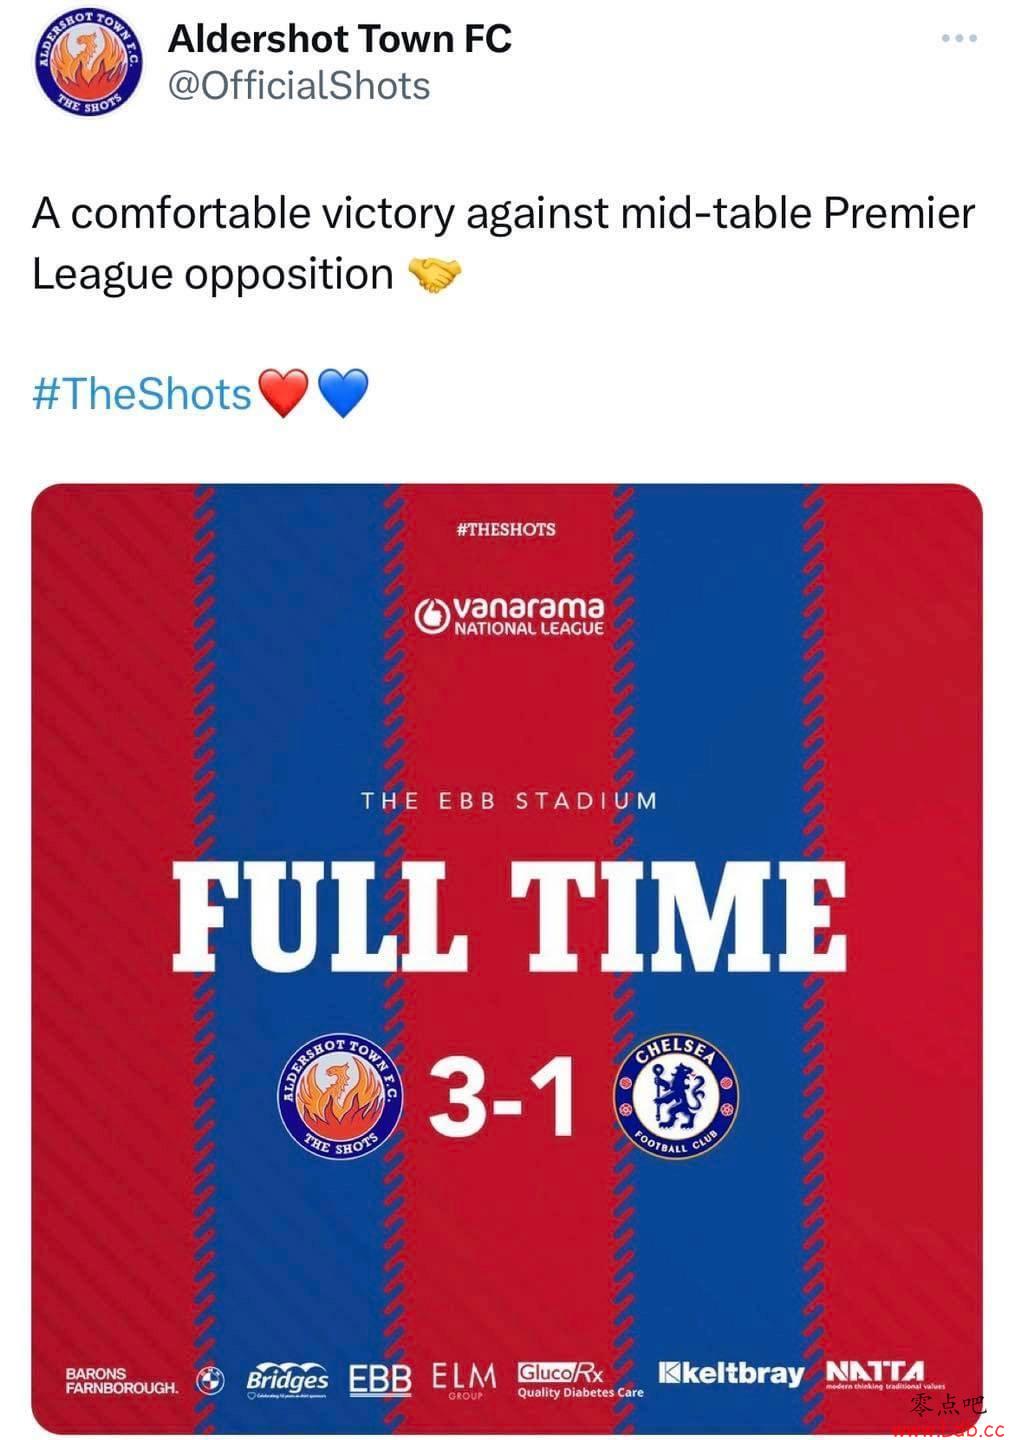The image size is (1014, 1440).
Task: Click the Barons Farnborough sponsor text
Action: point(122,1381)
